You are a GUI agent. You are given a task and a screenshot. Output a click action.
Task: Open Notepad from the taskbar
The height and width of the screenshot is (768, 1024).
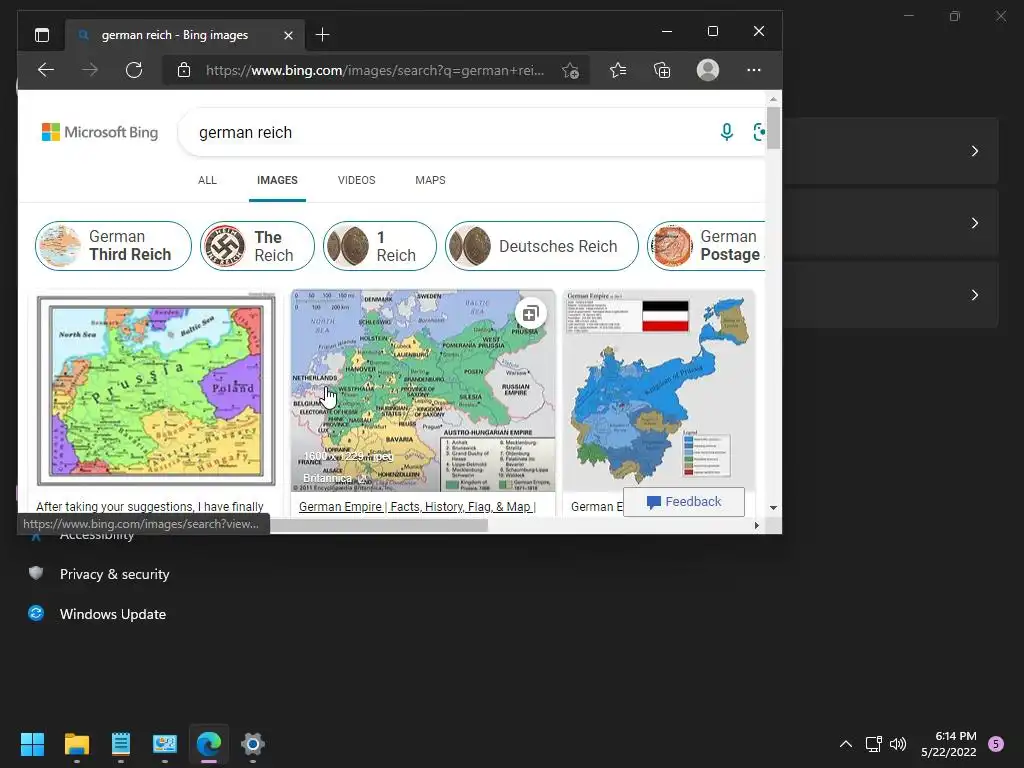click(x=120, y=744)
